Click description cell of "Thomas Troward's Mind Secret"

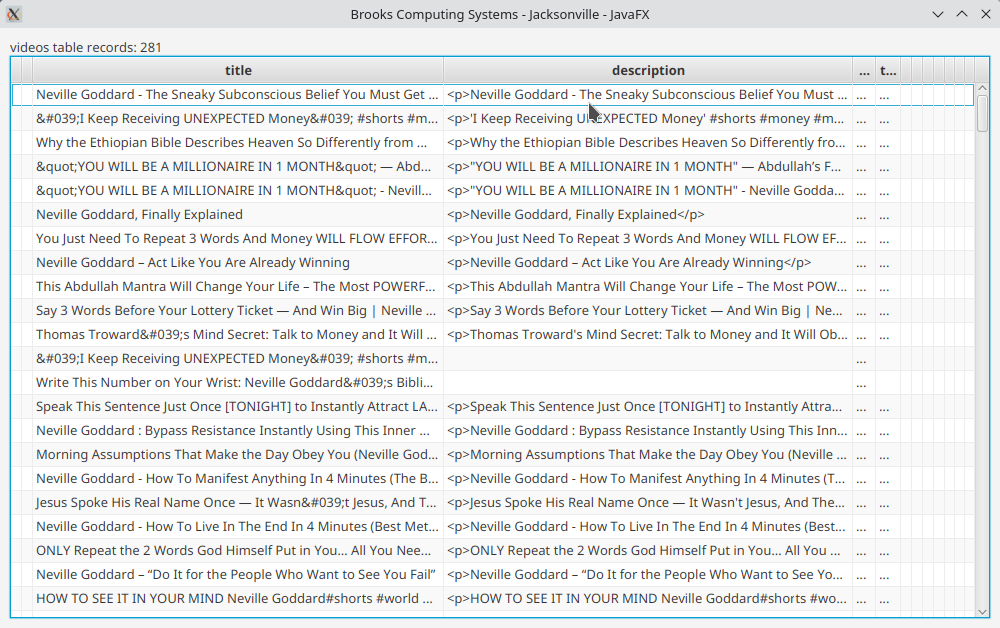click(647, 334)
